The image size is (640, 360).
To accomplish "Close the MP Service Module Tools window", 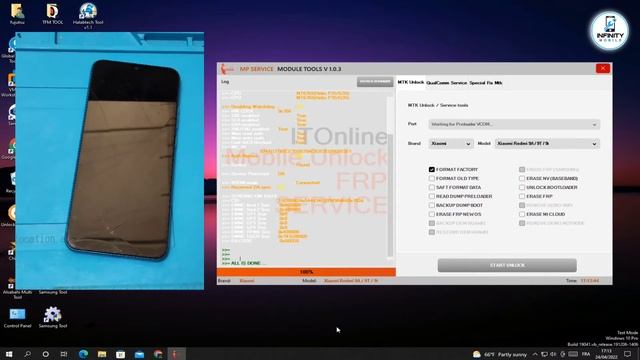I will tap(603, 69).
